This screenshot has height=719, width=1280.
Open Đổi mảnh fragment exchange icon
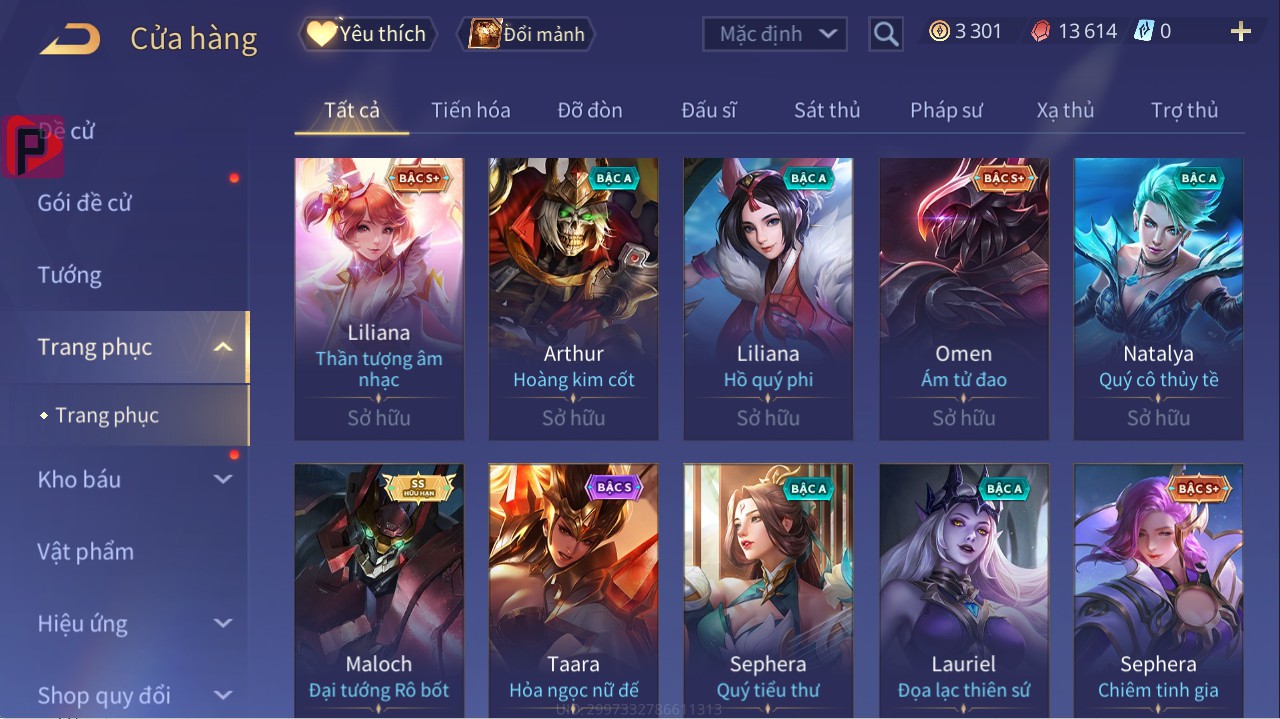[x=527, y=34]
